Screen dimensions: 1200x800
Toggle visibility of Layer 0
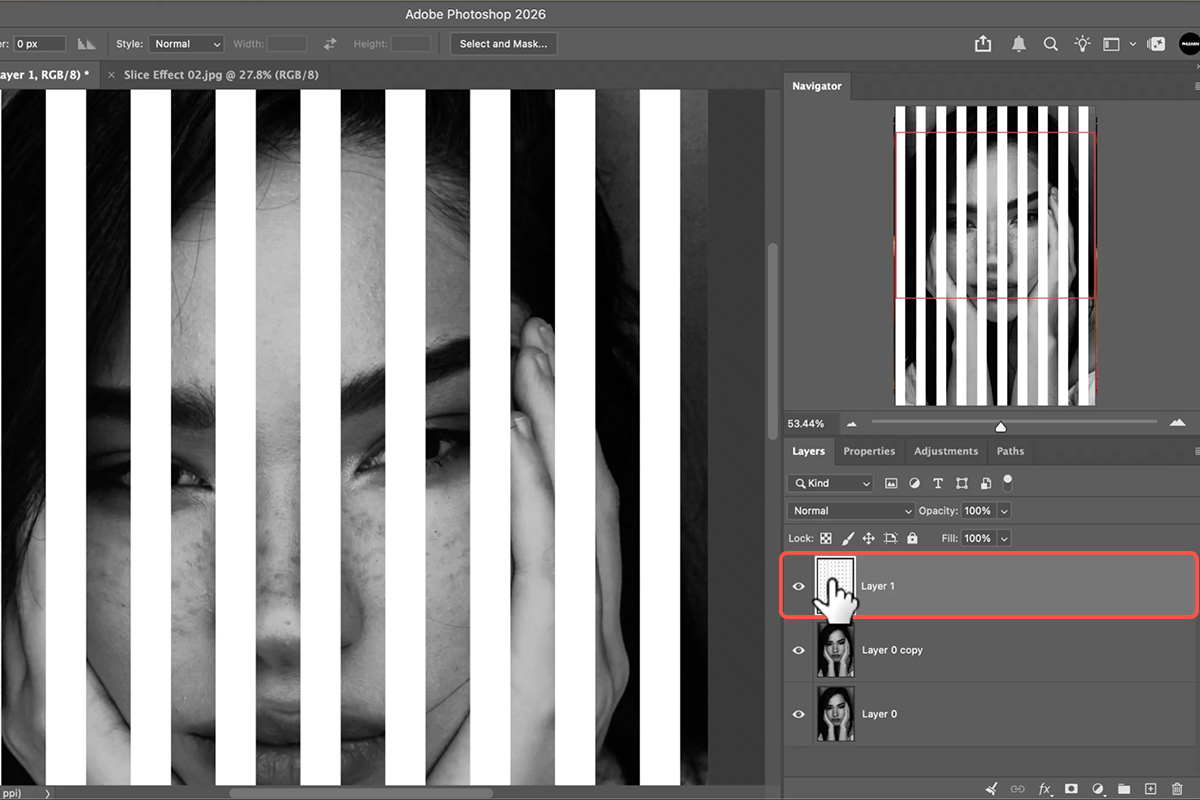click(798, 714)
